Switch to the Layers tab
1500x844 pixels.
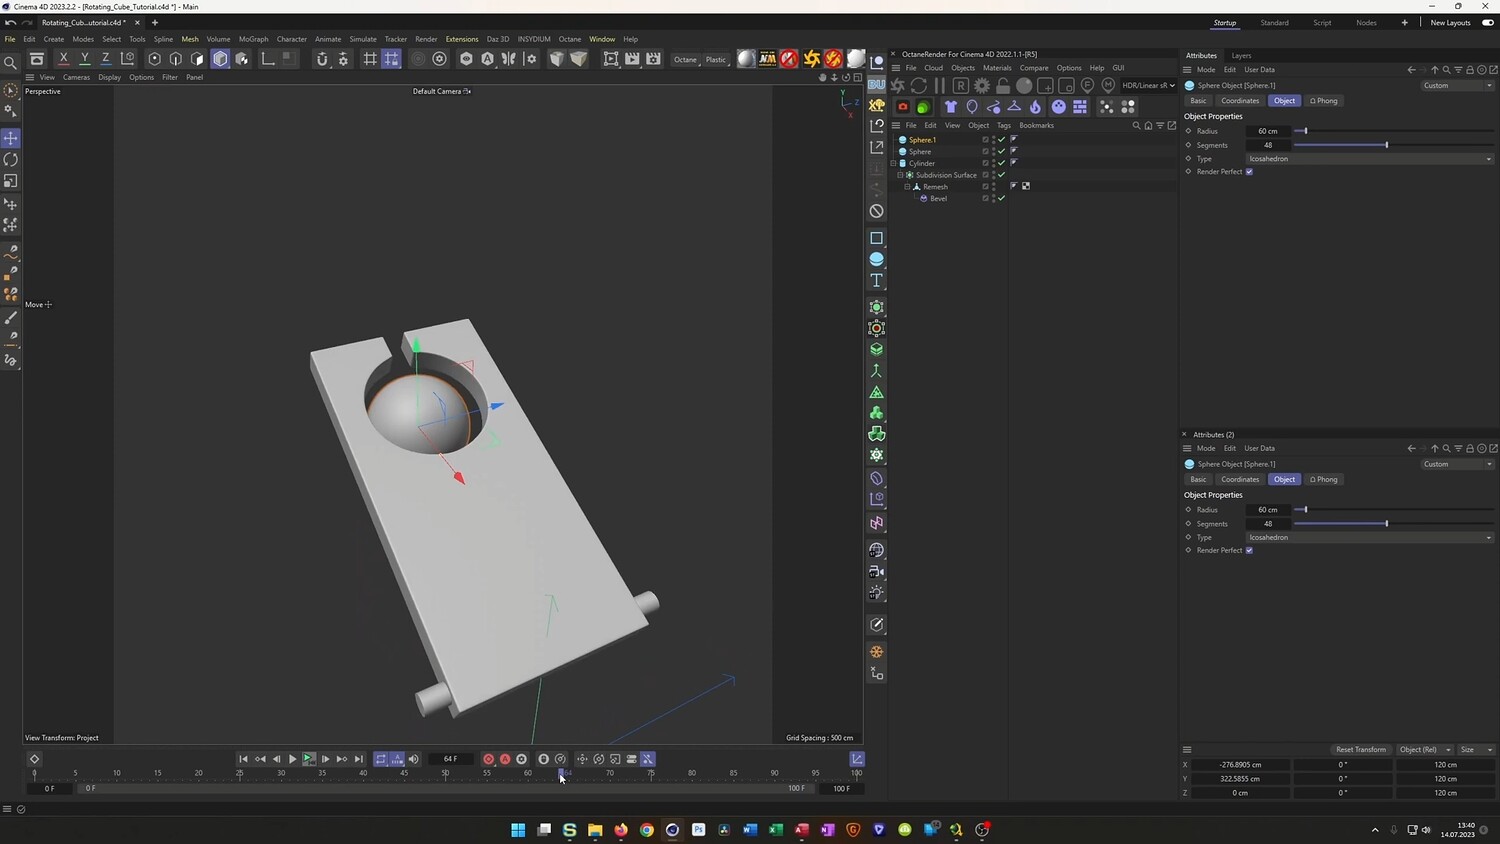pos(1241,56)
